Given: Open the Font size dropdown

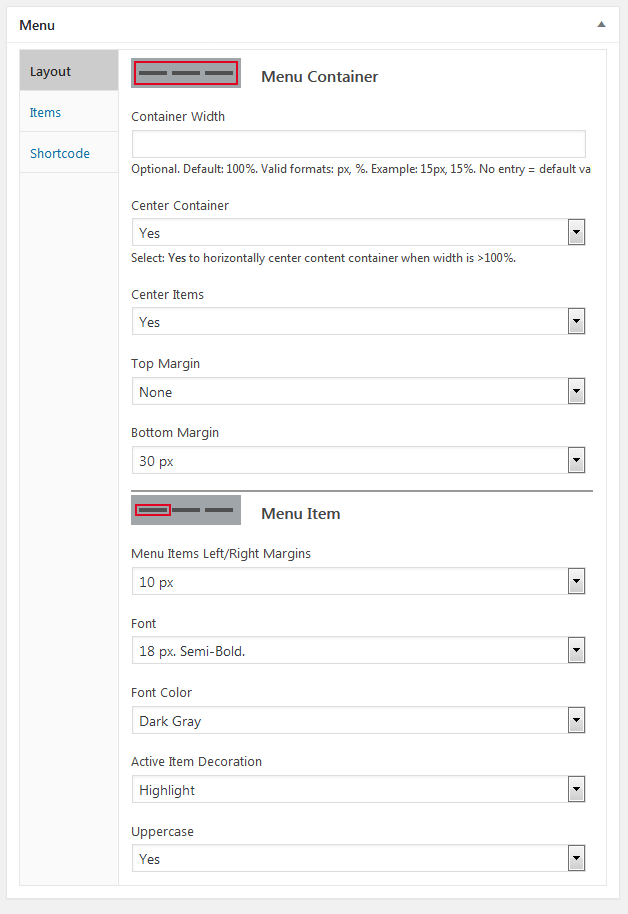Looking at the screenshot, I should (x=358, y=651).
